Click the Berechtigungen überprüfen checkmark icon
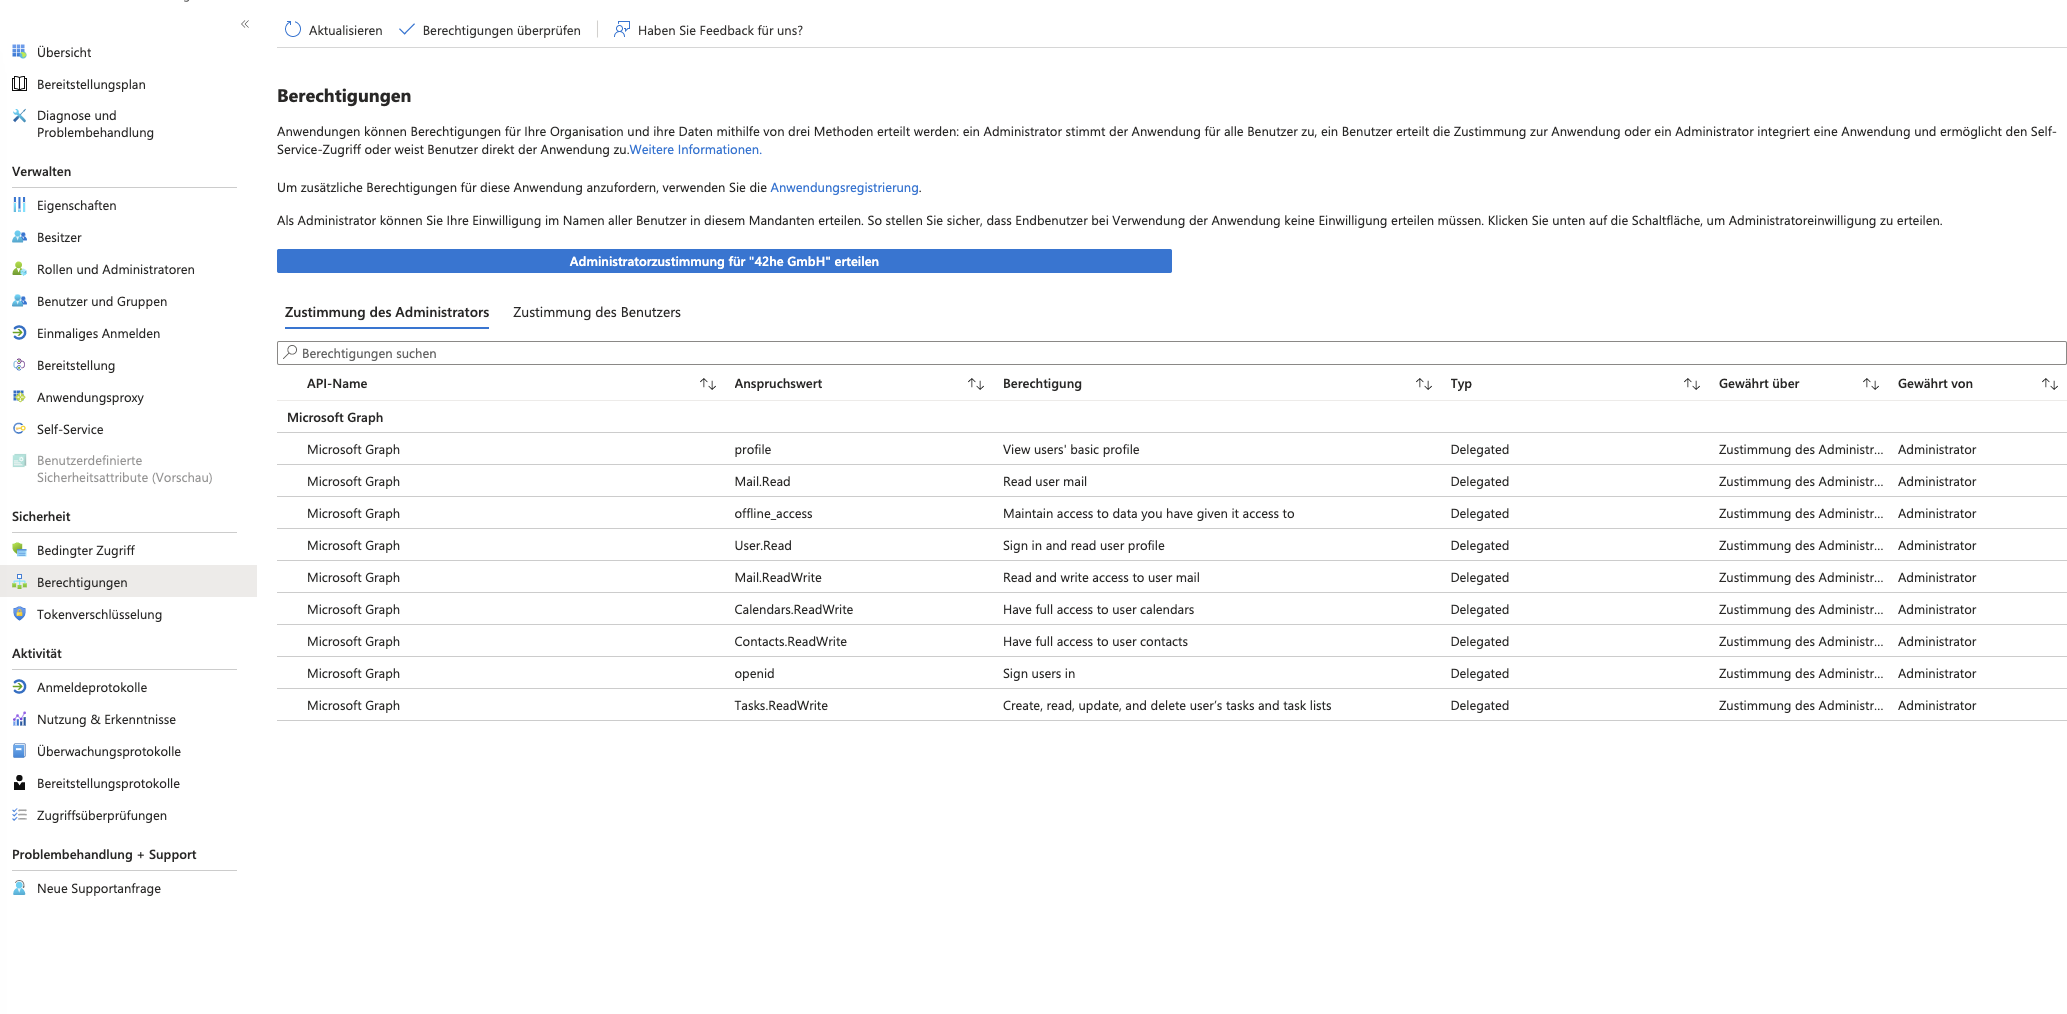 click(407, 30)
